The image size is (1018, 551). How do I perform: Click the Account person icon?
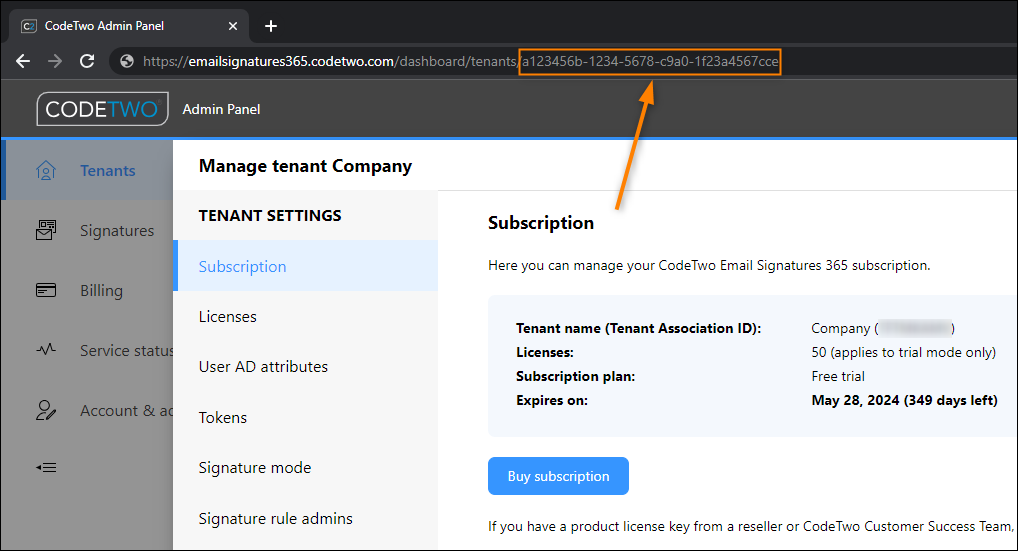[45, 410]
